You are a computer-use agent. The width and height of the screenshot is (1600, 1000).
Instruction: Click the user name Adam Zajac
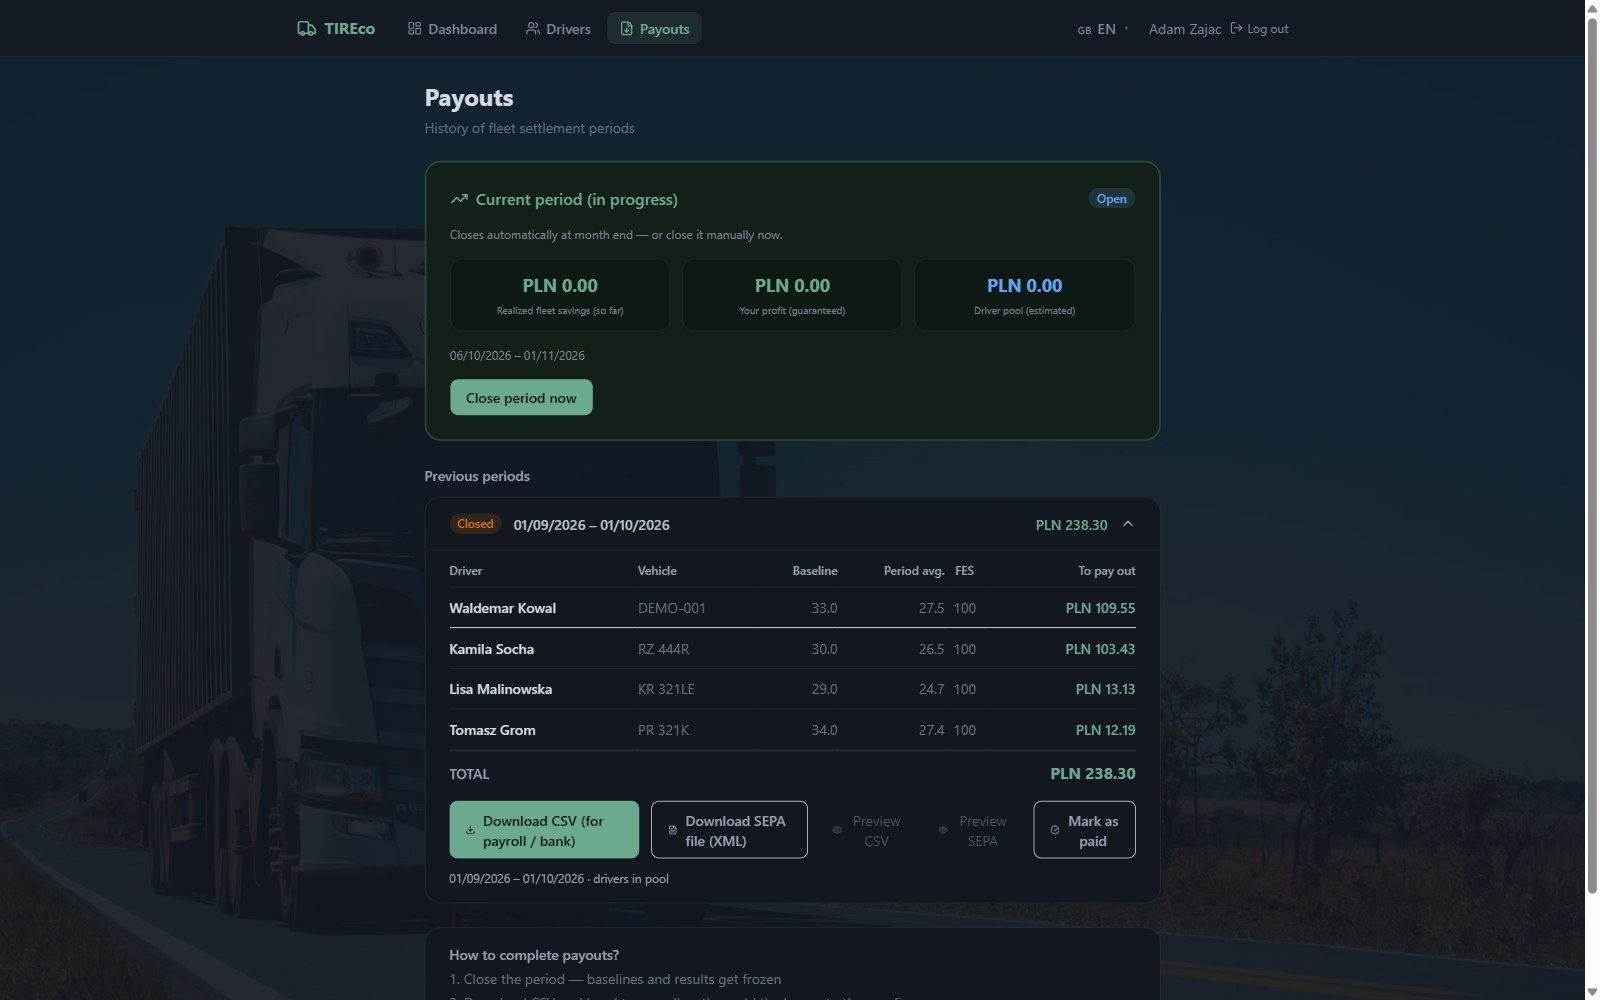[x=1185, y=29]
